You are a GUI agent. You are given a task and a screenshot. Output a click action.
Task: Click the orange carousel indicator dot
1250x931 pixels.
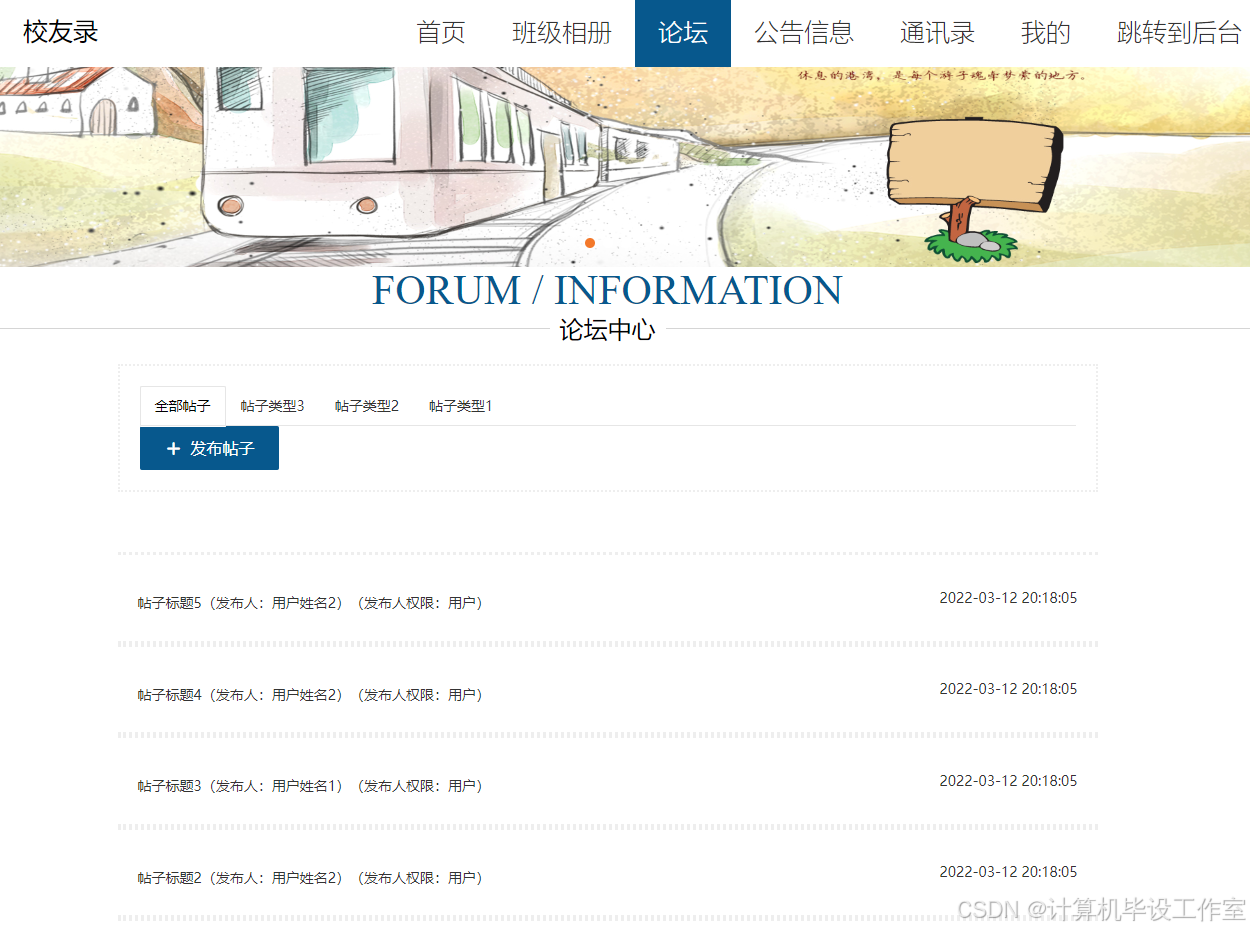[x=590, y=243]
